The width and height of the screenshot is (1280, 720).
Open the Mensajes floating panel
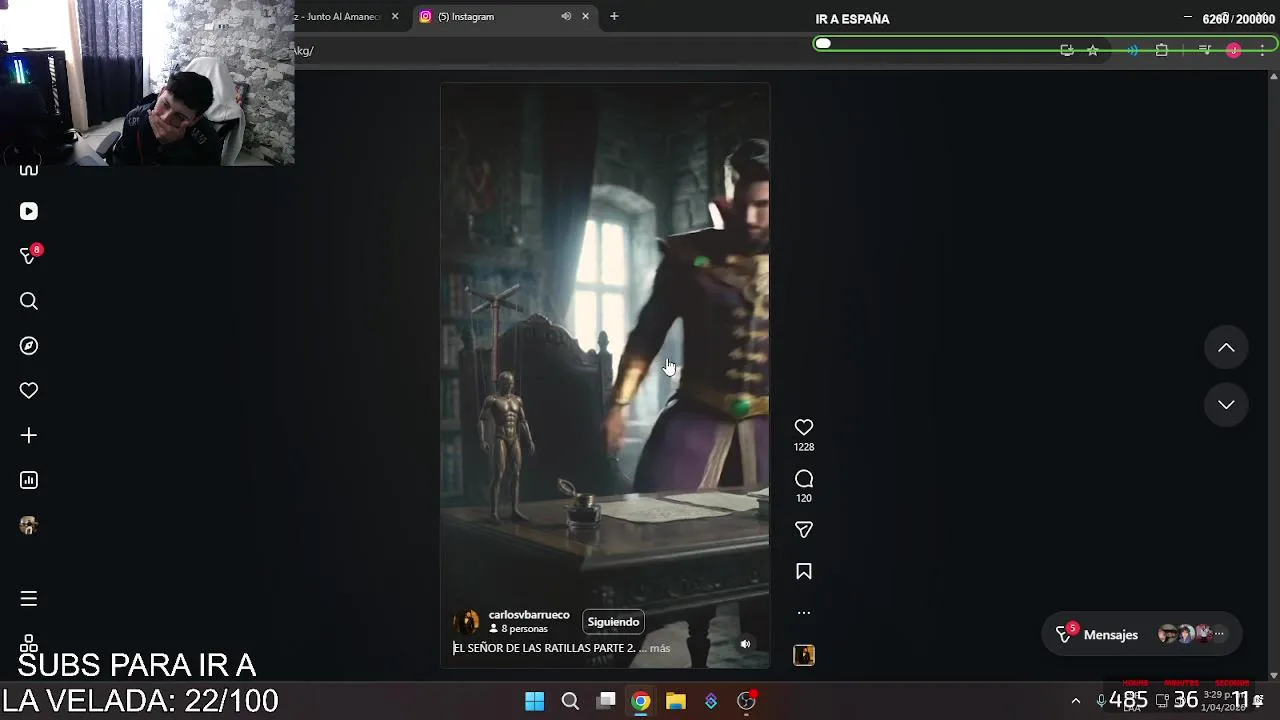point(1142,634)
